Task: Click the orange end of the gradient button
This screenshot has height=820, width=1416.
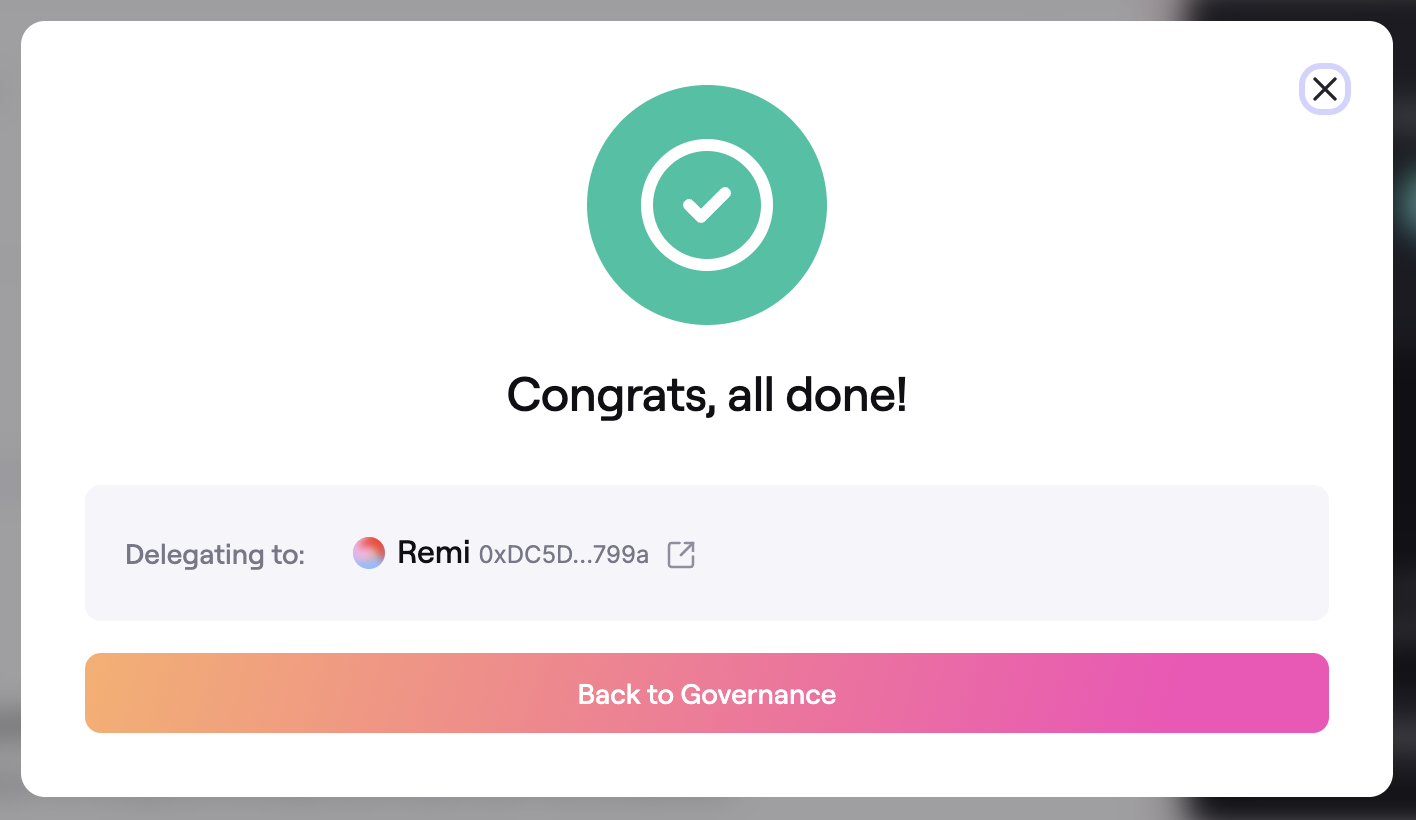Action: click(130, 693)
